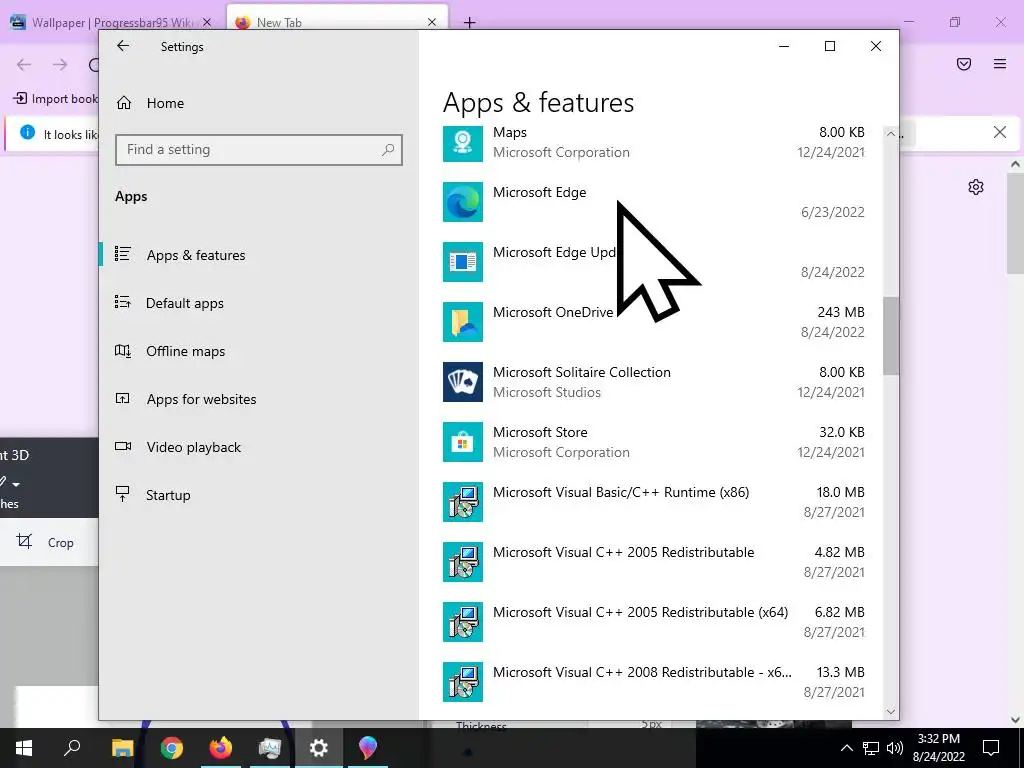Viewport: 1024px width, 768px height.
Task: Select the Microsoft Store entry name
Action: click(540, 432)
